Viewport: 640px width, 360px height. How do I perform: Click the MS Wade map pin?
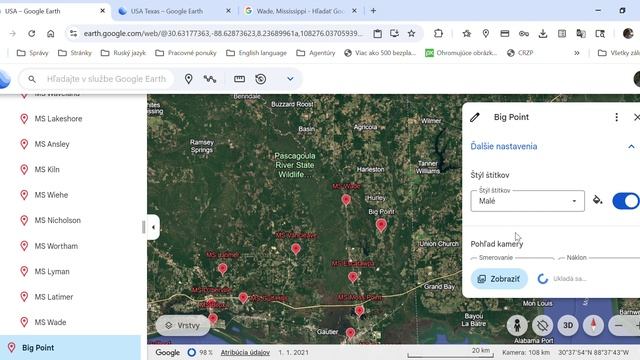[x=346, y=200]
